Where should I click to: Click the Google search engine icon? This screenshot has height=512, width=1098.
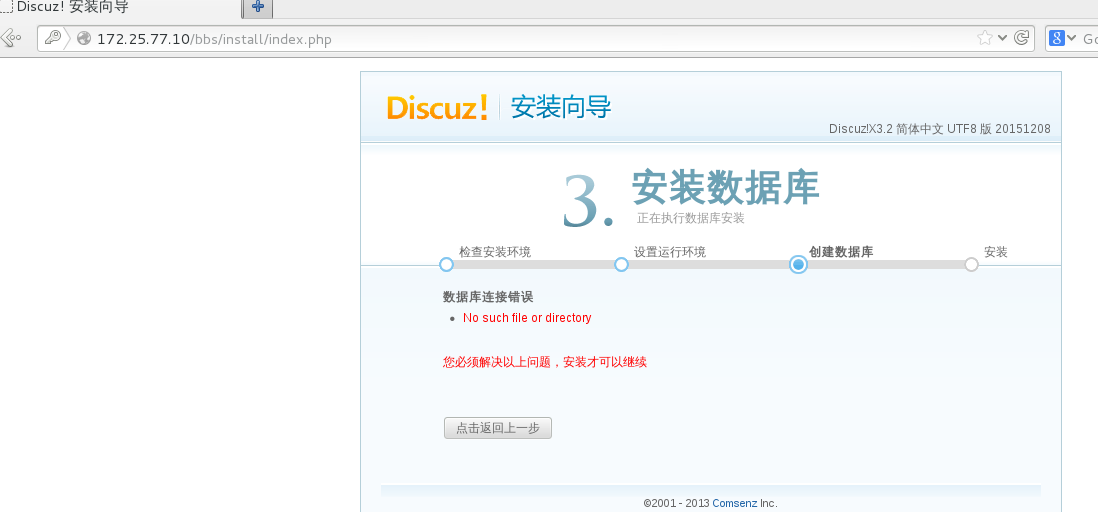1057,38
